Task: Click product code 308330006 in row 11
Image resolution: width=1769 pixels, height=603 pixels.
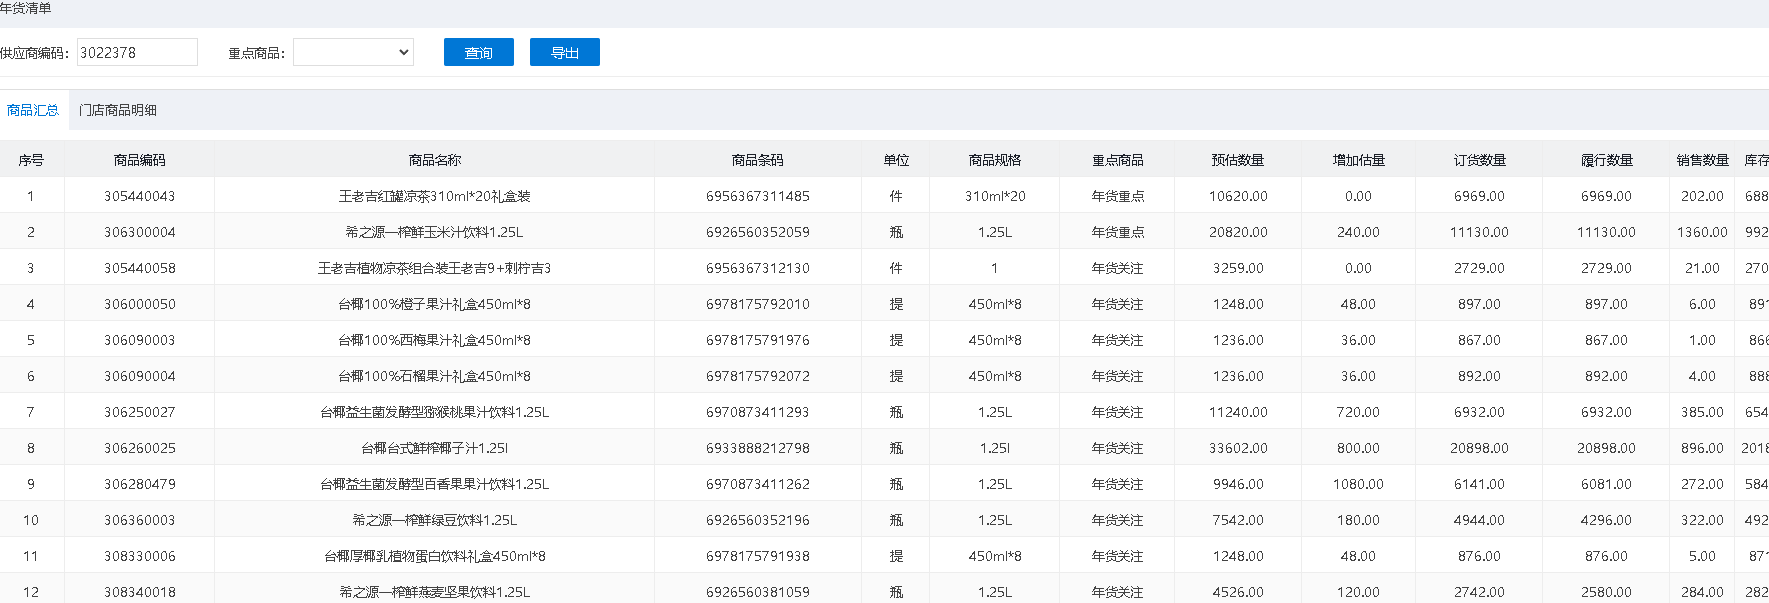Action: coord(139,556)
